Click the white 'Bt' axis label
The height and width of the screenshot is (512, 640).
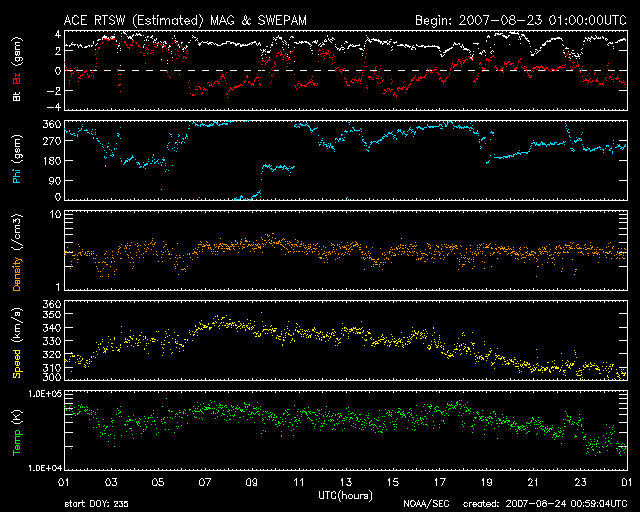(x=17, y=96)
